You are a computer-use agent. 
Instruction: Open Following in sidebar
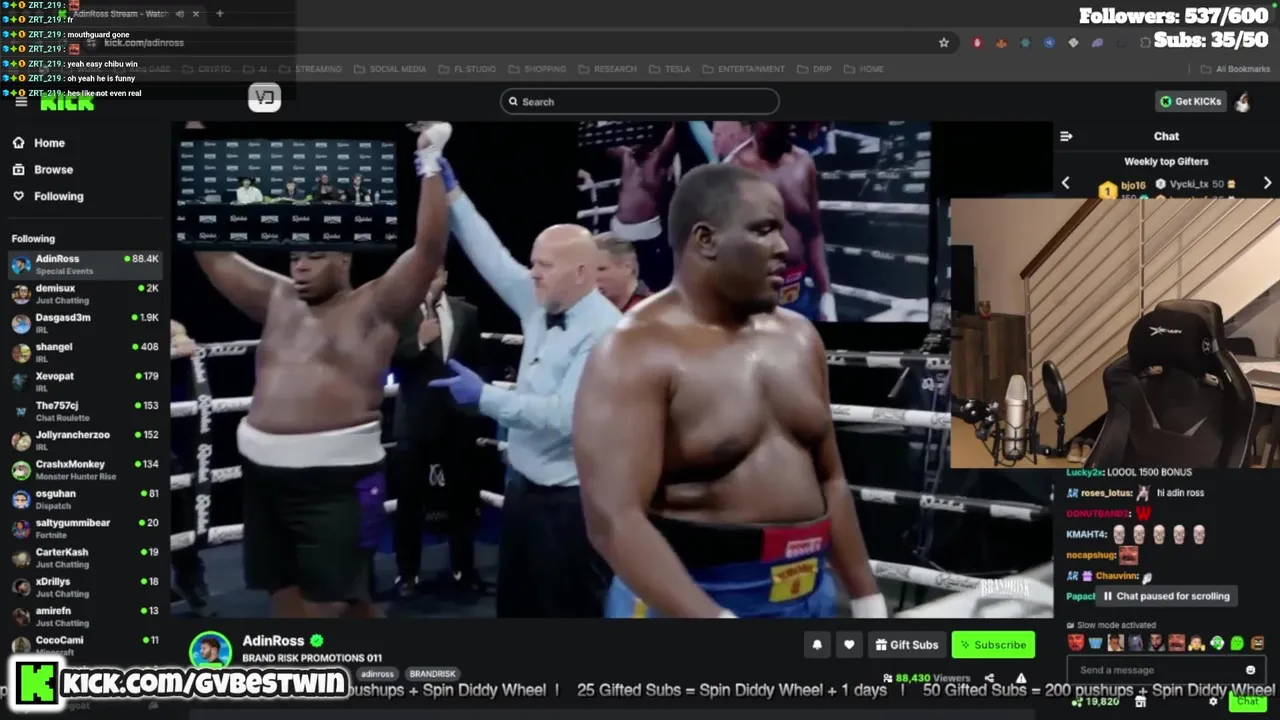[x=48, y=196]
